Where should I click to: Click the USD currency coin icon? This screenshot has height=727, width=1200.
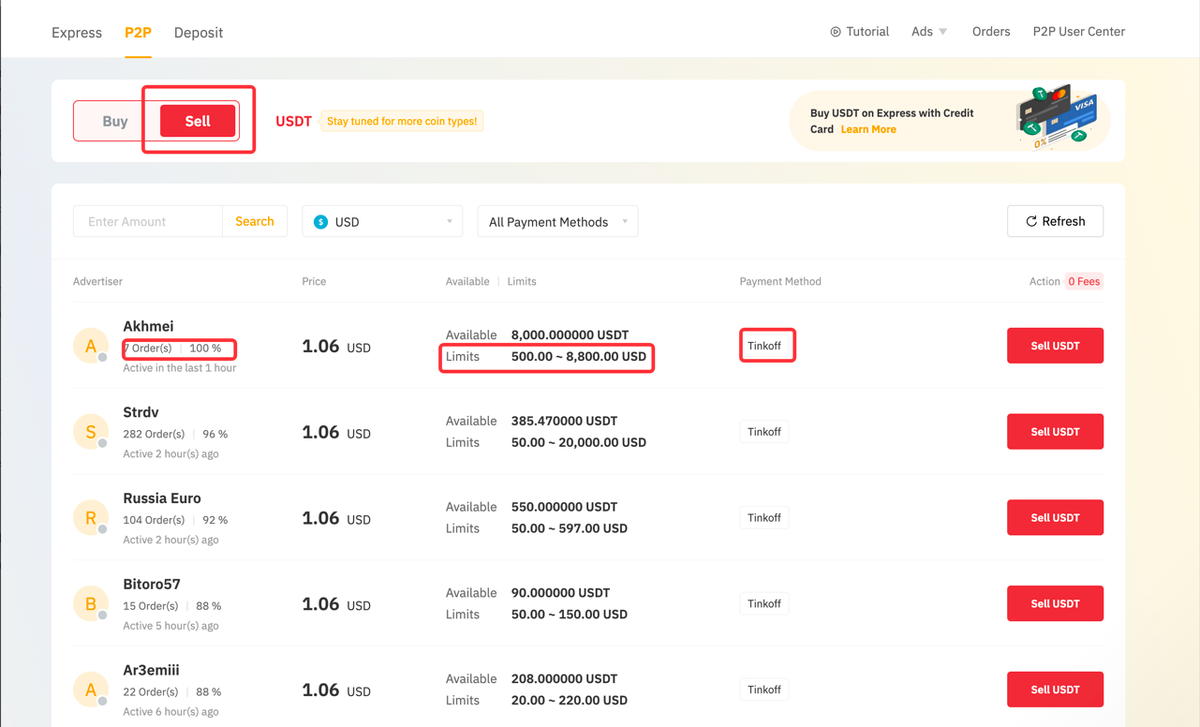tap(321, 222)
